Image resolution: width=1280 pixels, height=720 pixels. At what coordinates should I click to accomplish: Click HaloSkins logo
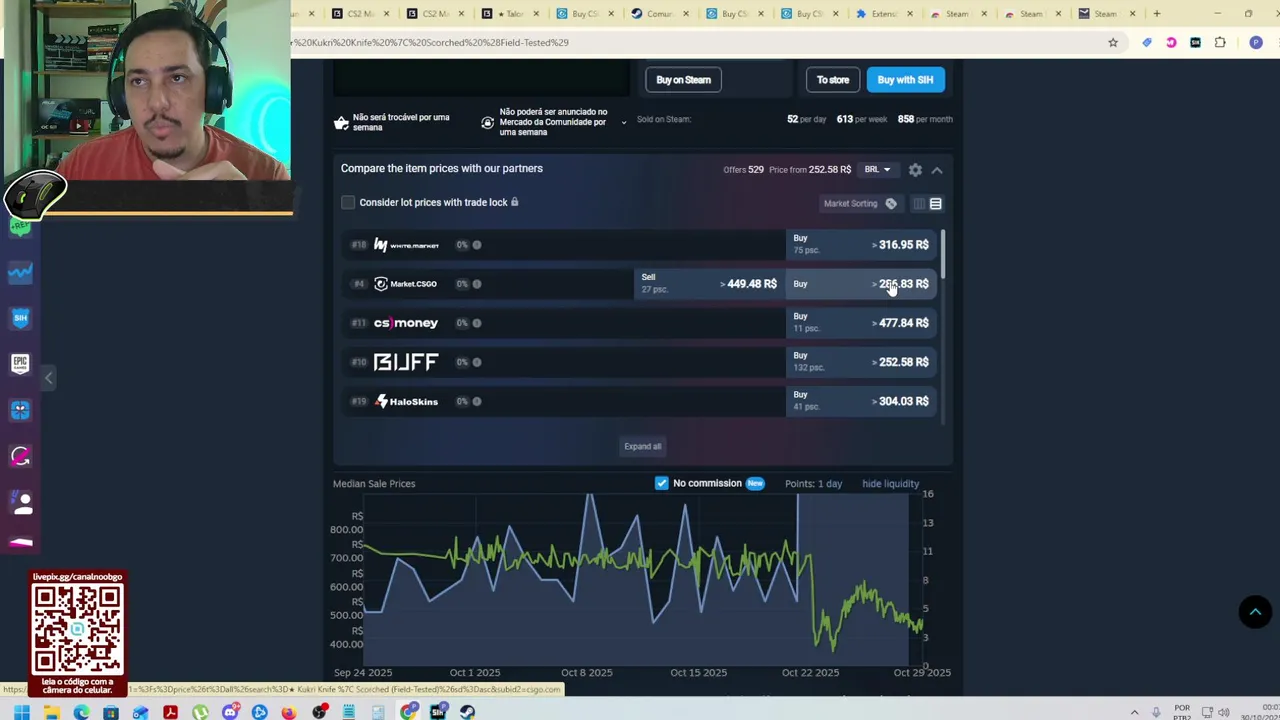click(x=406, y=401)
